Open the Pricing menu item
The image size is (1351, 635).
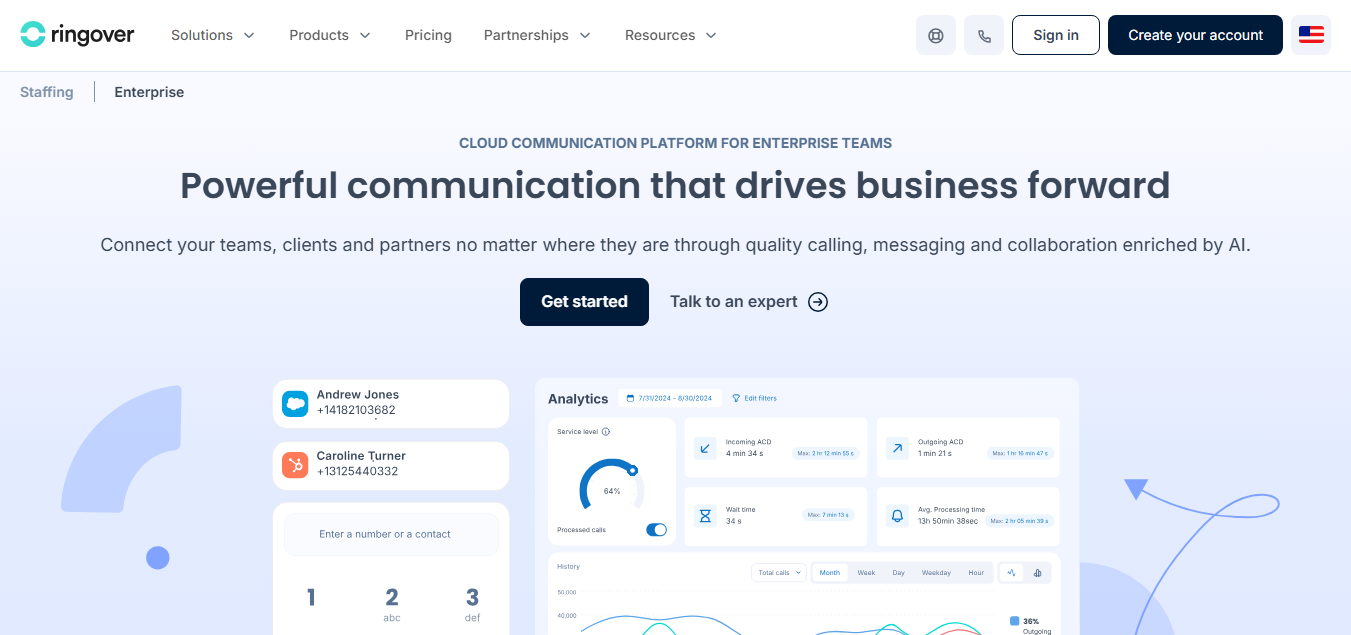tap(428, 35)
